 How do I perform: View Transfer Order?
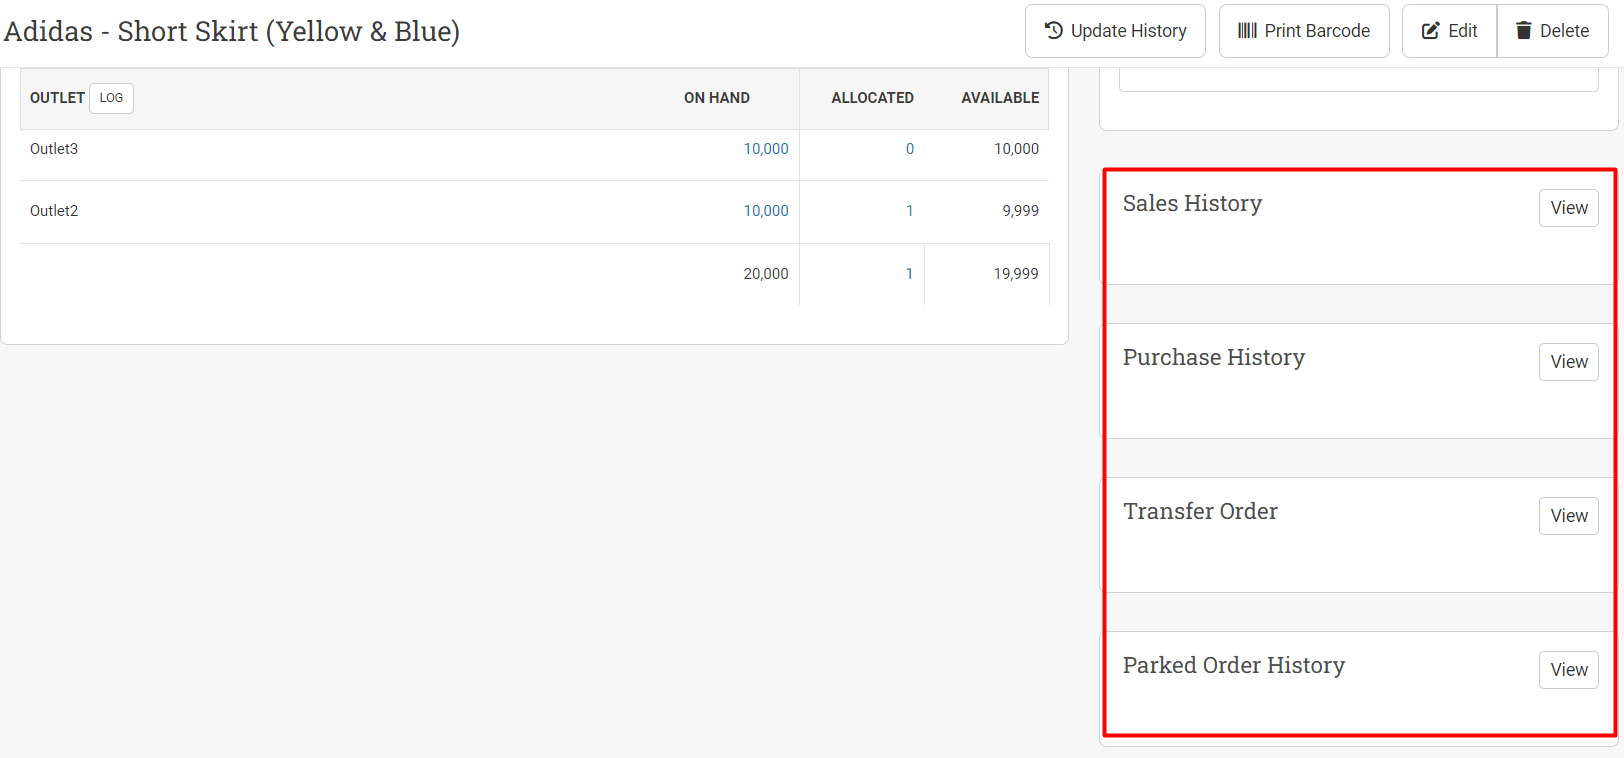1569,516
